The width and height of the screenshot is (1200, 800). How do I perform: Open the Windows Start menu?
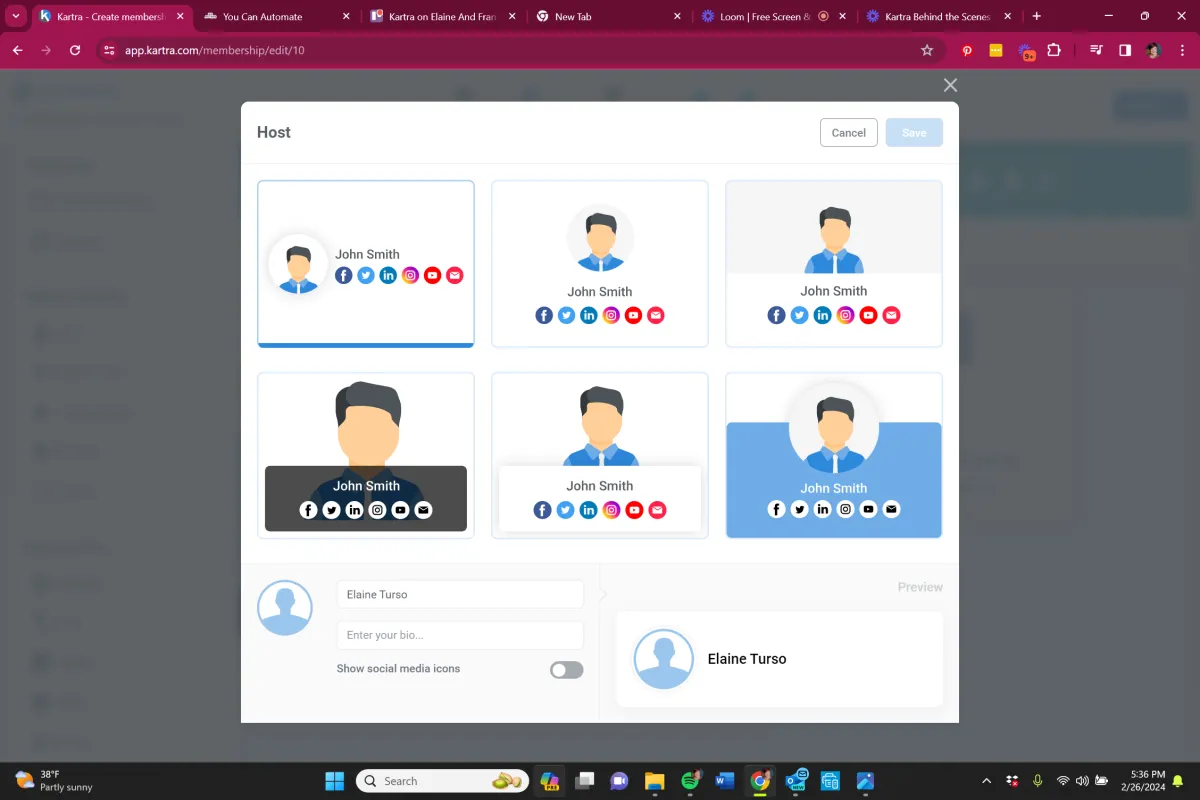pyautogui.click(x=335, y=781)
